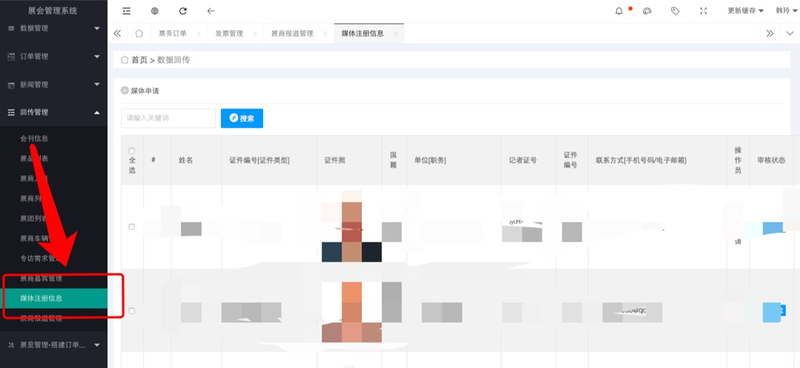Open notifications via the bell icon

tap(619, 11)
